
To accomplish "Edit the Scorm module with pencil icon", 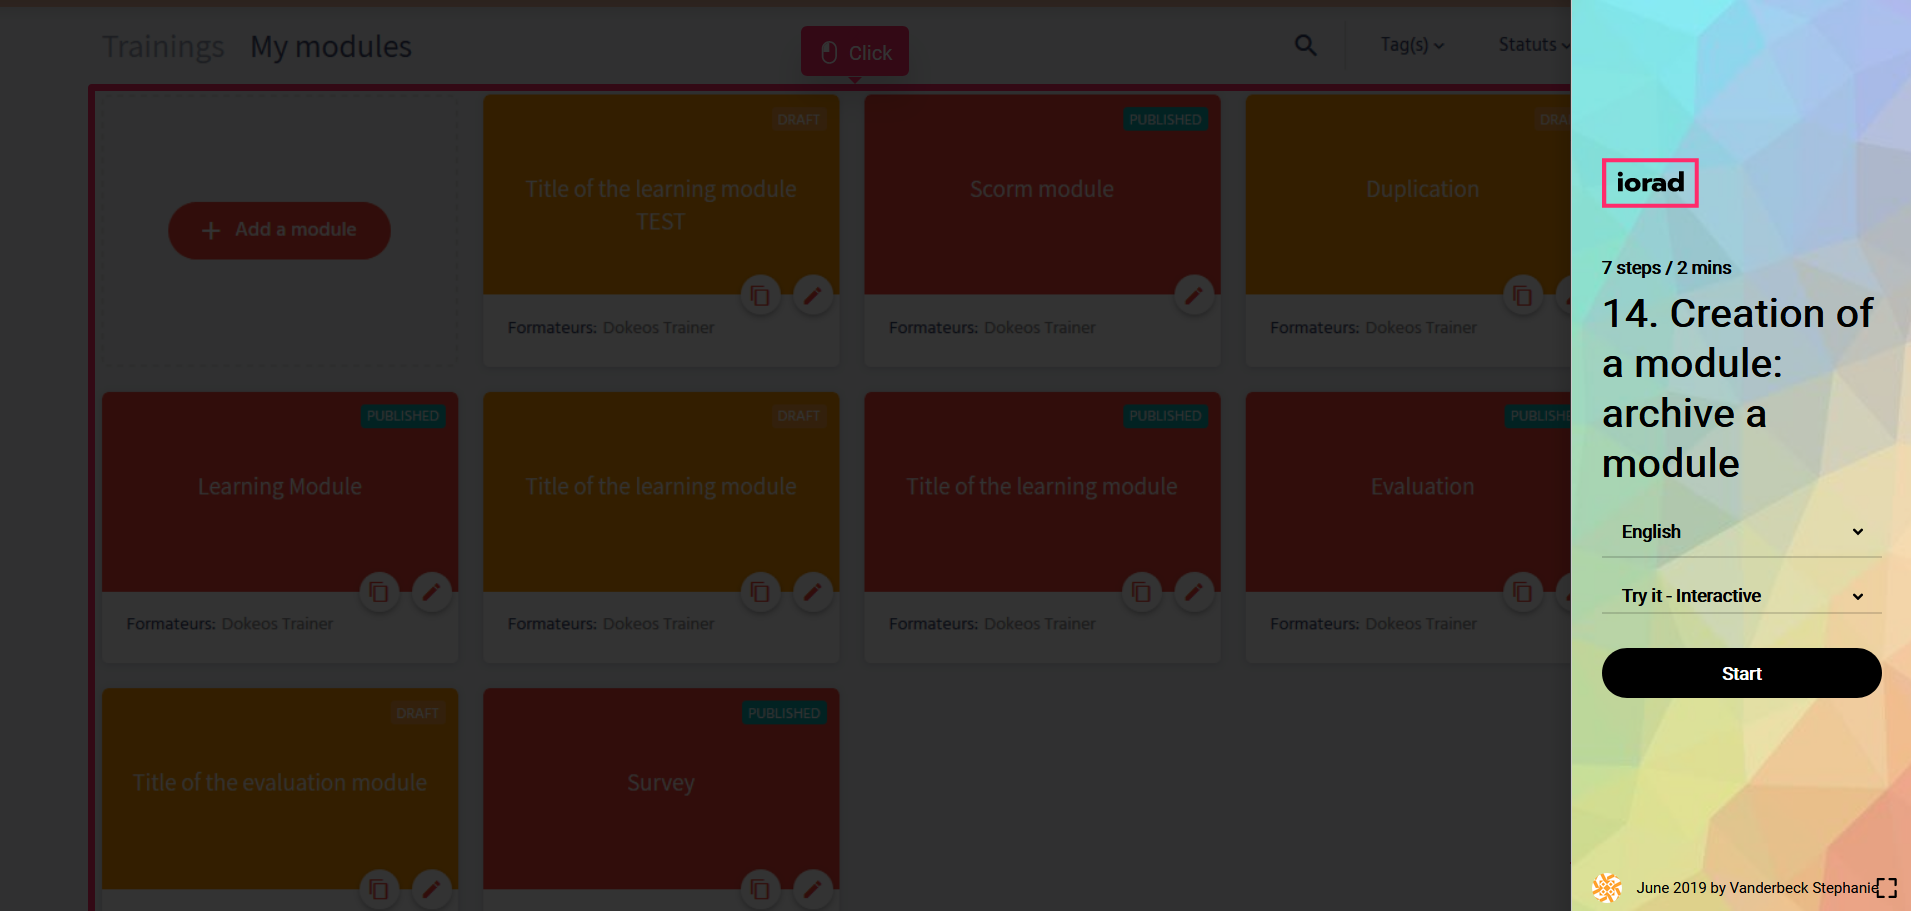I will [1193, 296].
